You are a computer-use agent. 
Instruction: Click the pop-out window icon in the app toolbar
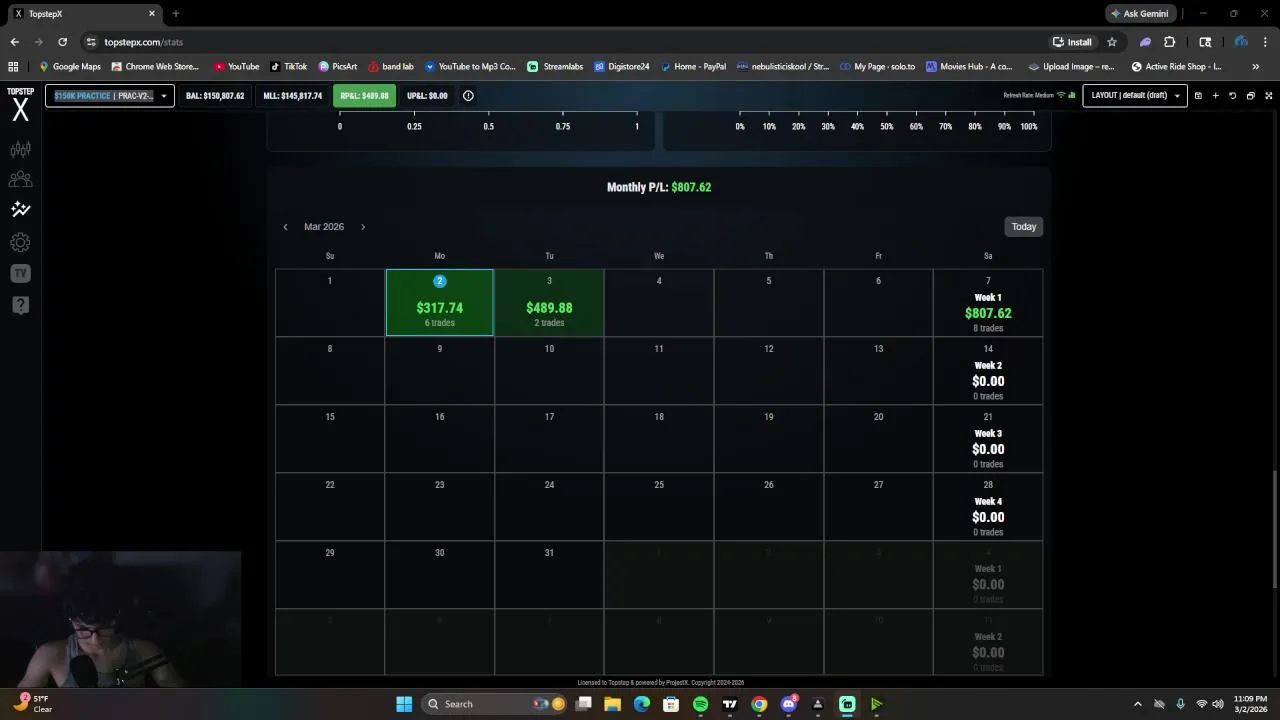coord(1250,96)
